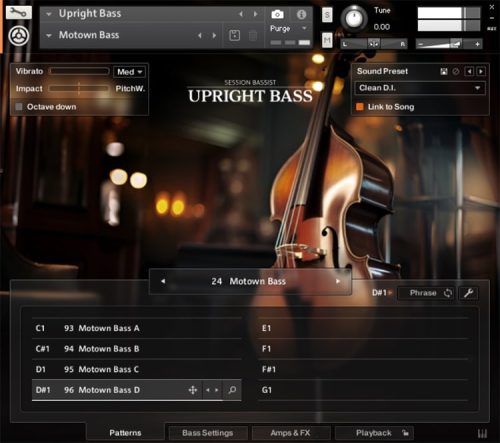Delete the snapshot with the trash icon
The height and width of the screenshot is (443, 500).
253,35
